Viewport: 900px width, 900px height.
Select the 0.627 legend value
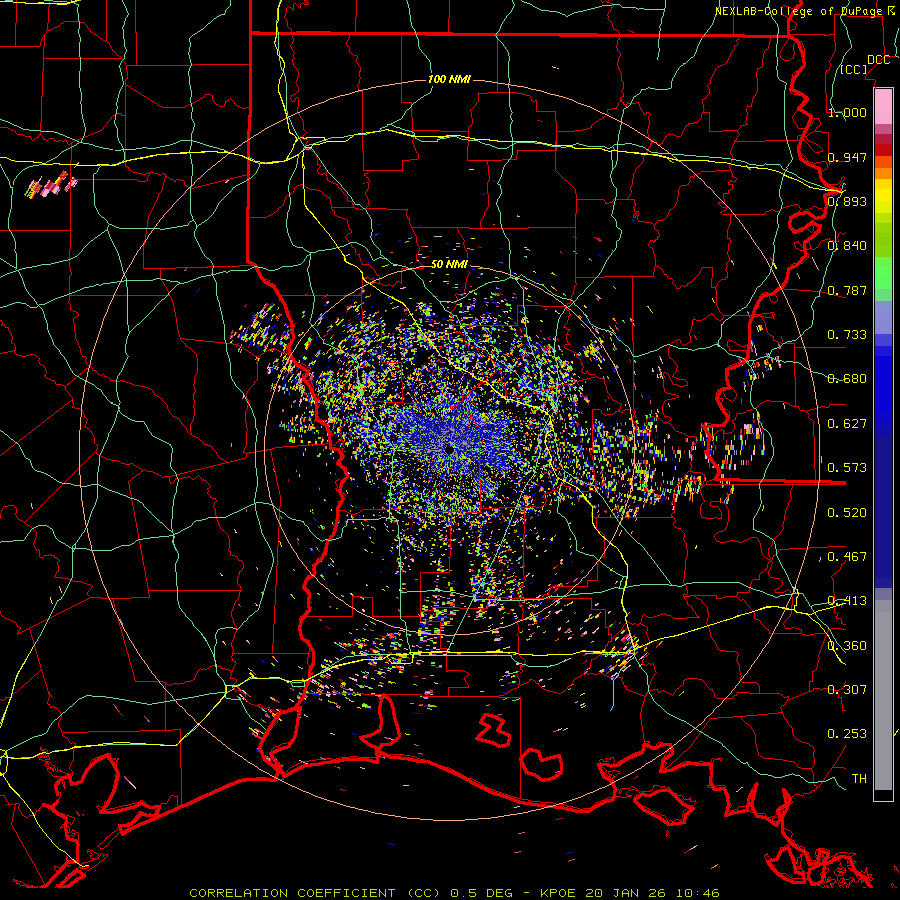(847, 424)
